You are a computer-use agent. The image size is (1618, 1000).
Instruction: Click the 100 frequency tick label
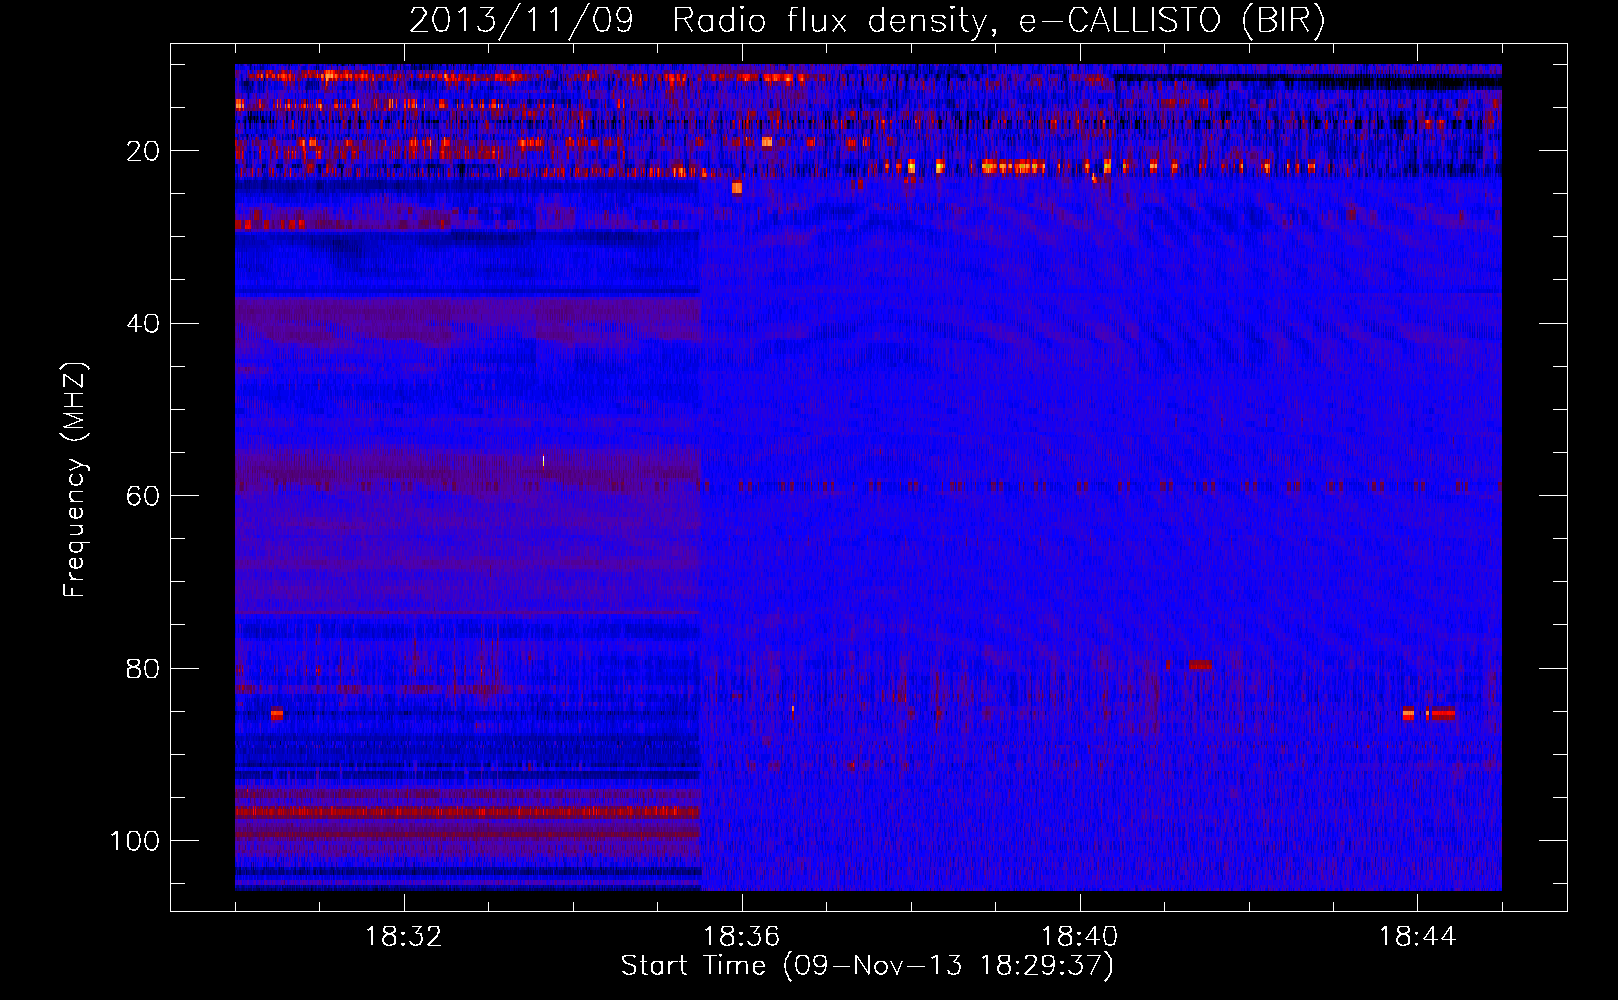[x=135, y=841]
